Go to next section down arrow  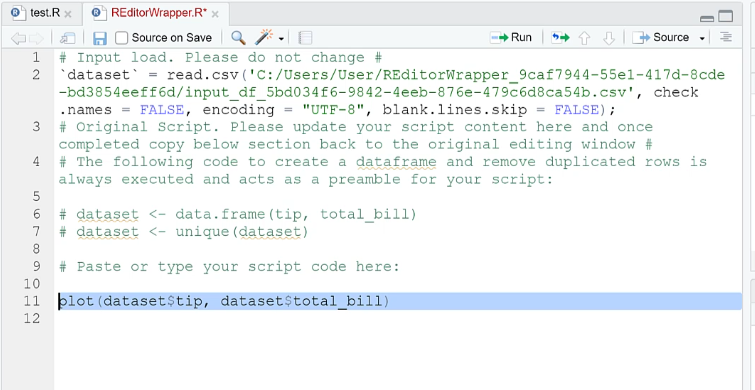point(609,38)
